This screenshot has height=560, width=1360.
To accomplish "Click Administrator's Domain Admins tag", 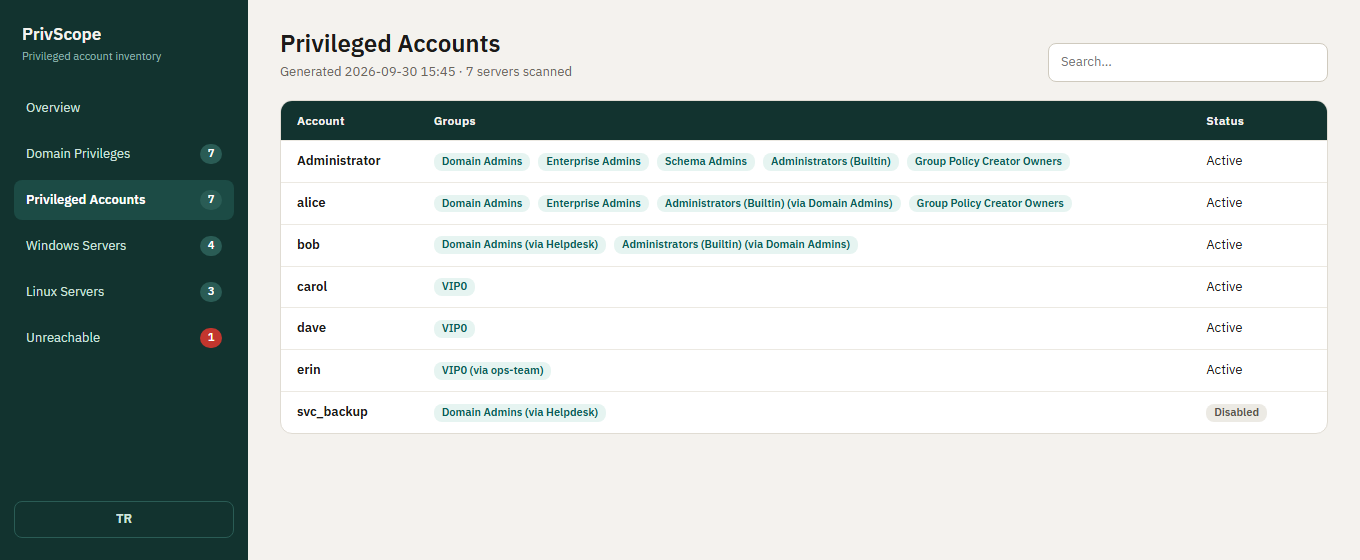I will point(482,162).
